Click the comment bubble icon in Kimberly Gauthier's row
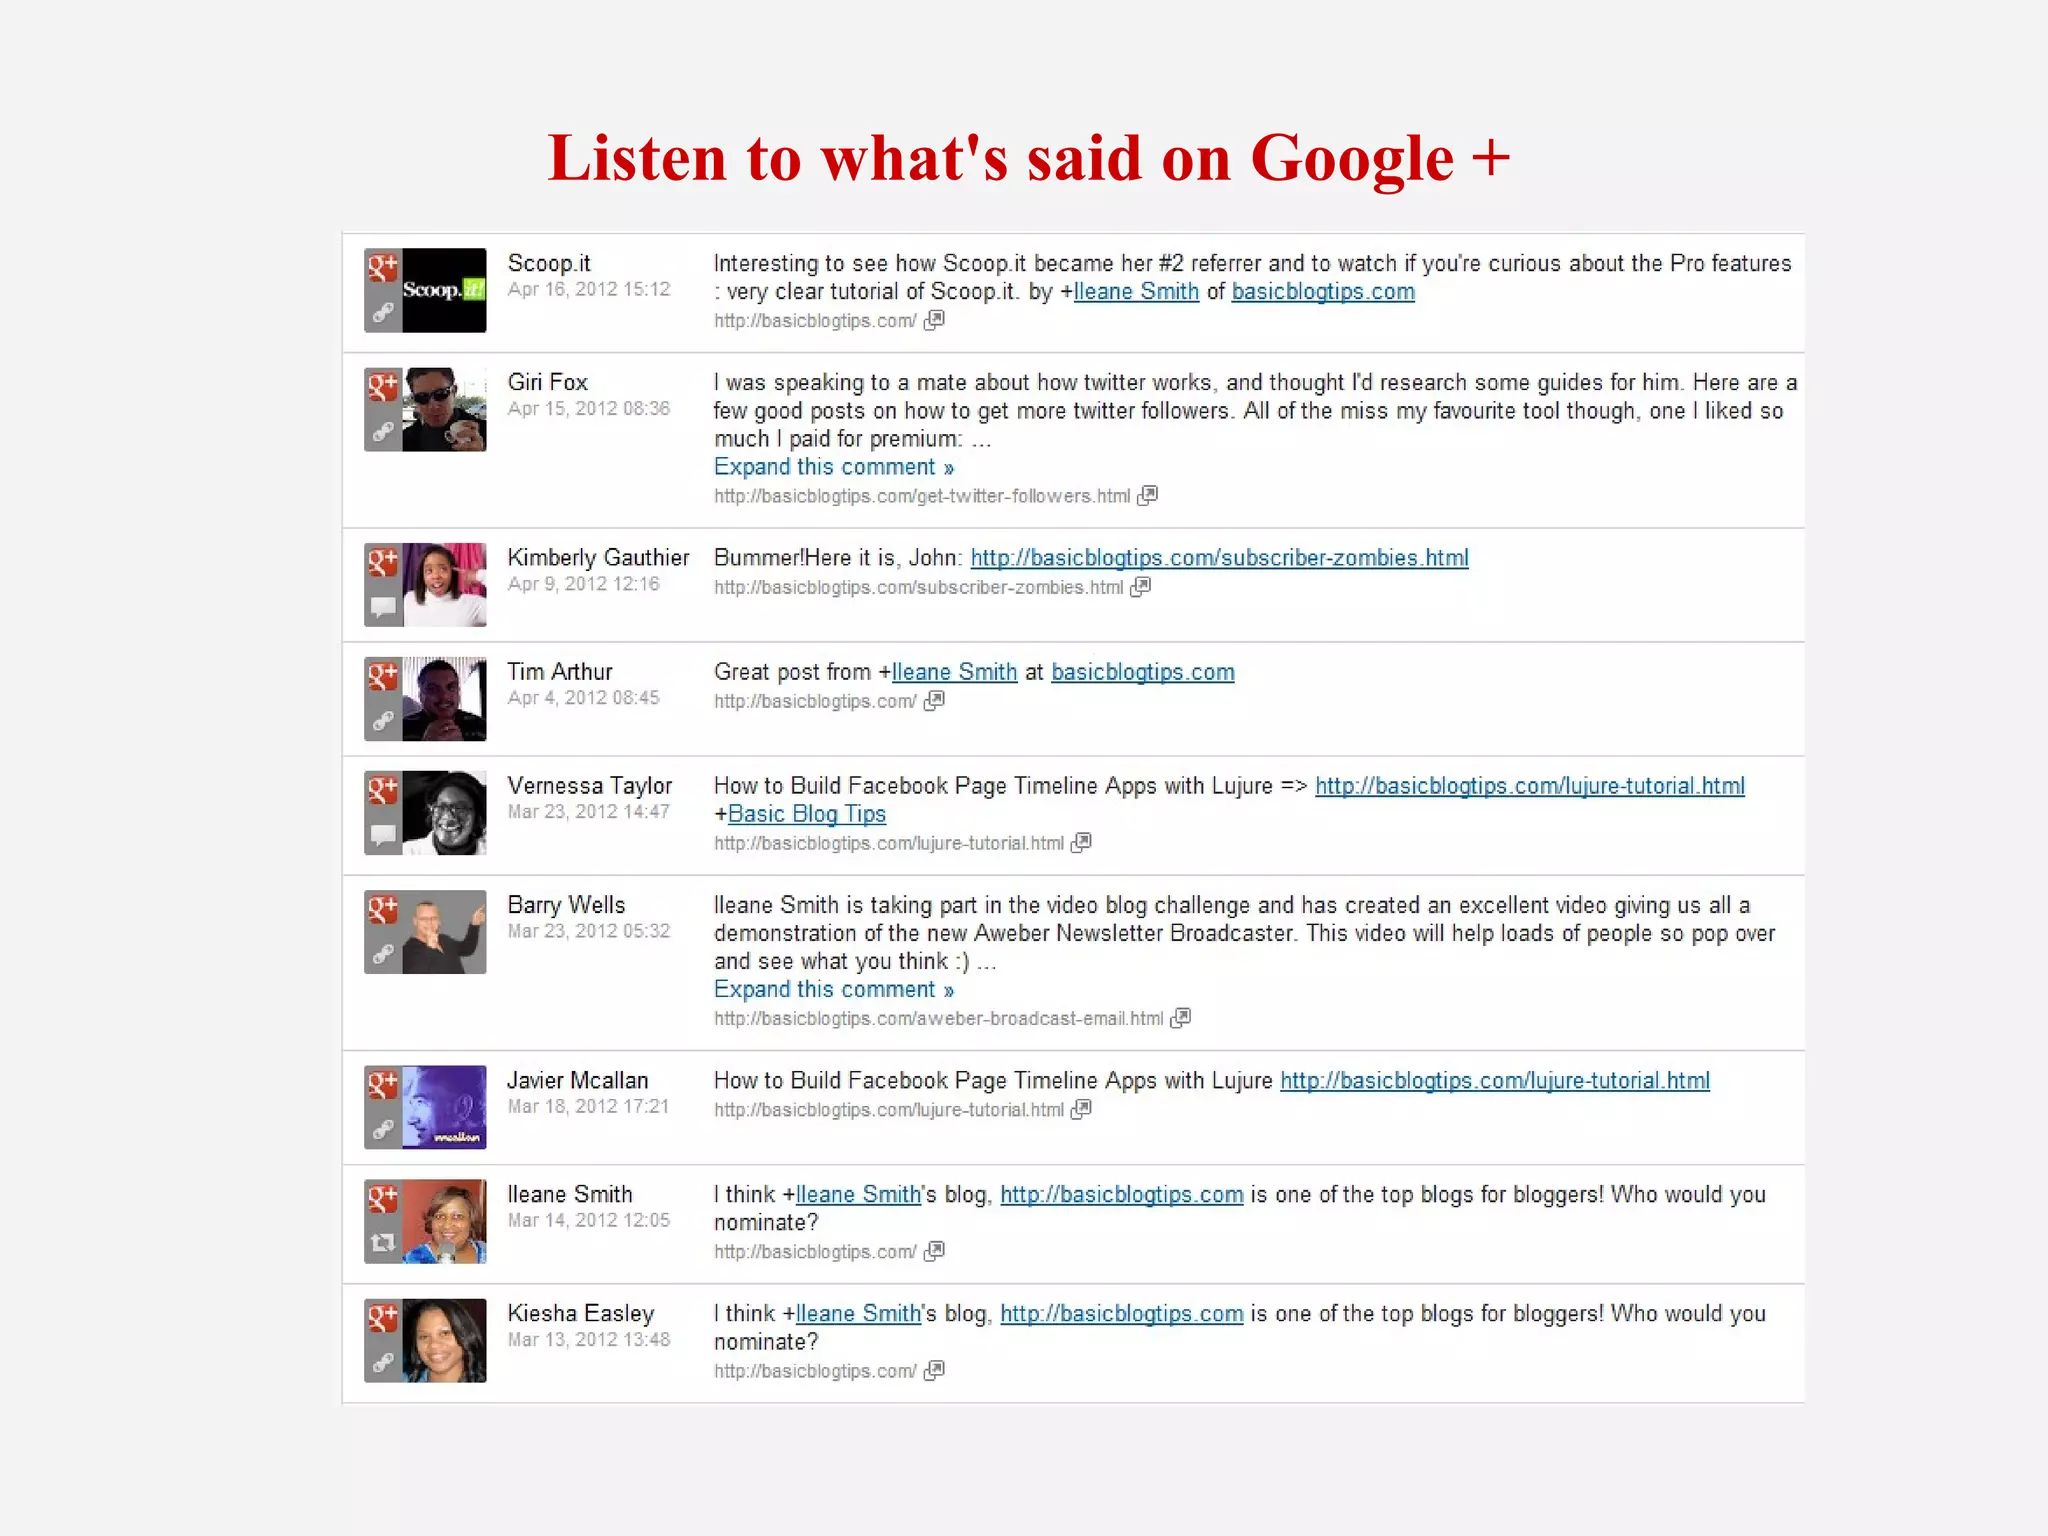The image size is (2048, 1536). pyautogui.click(x=383, y=607)
